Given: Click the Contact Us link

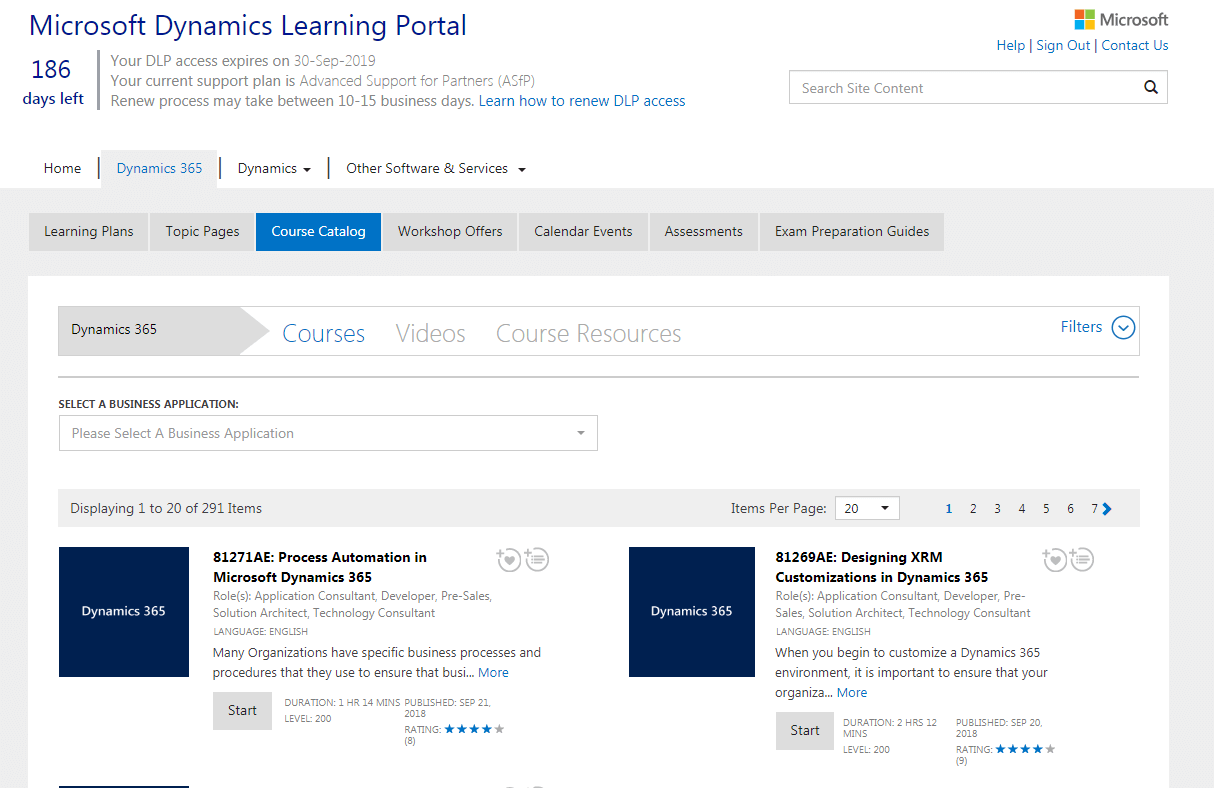Looking at the screenshot, I should (1135, 45).
